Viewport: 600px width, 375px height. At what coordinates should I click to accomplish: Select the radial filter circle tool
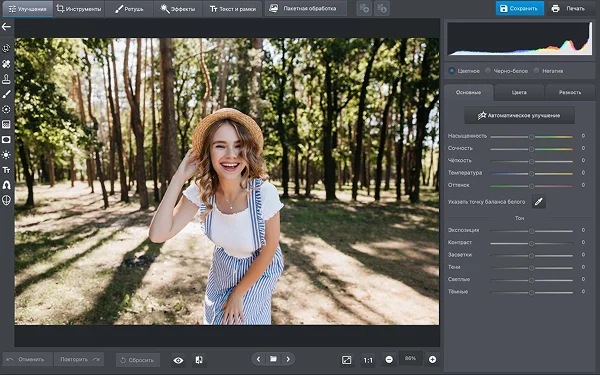pyautogui.click(x=6, y=109)
